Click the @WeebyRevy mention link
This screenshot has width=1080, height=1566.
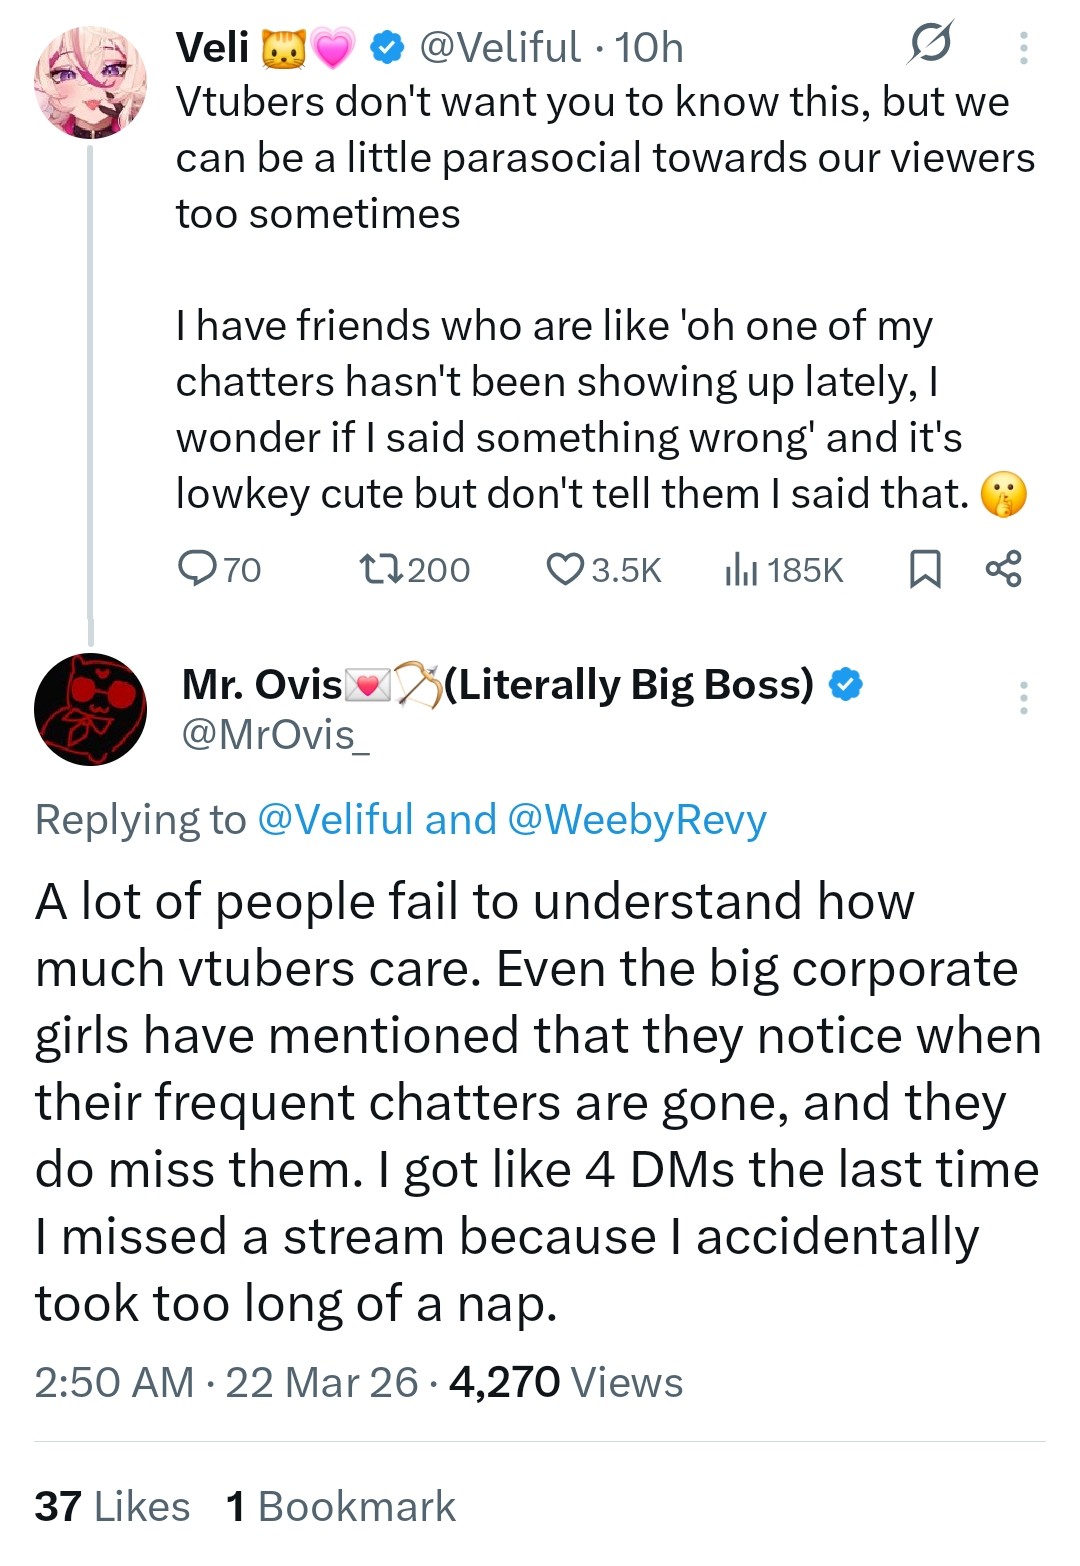[x=637, y=820]
